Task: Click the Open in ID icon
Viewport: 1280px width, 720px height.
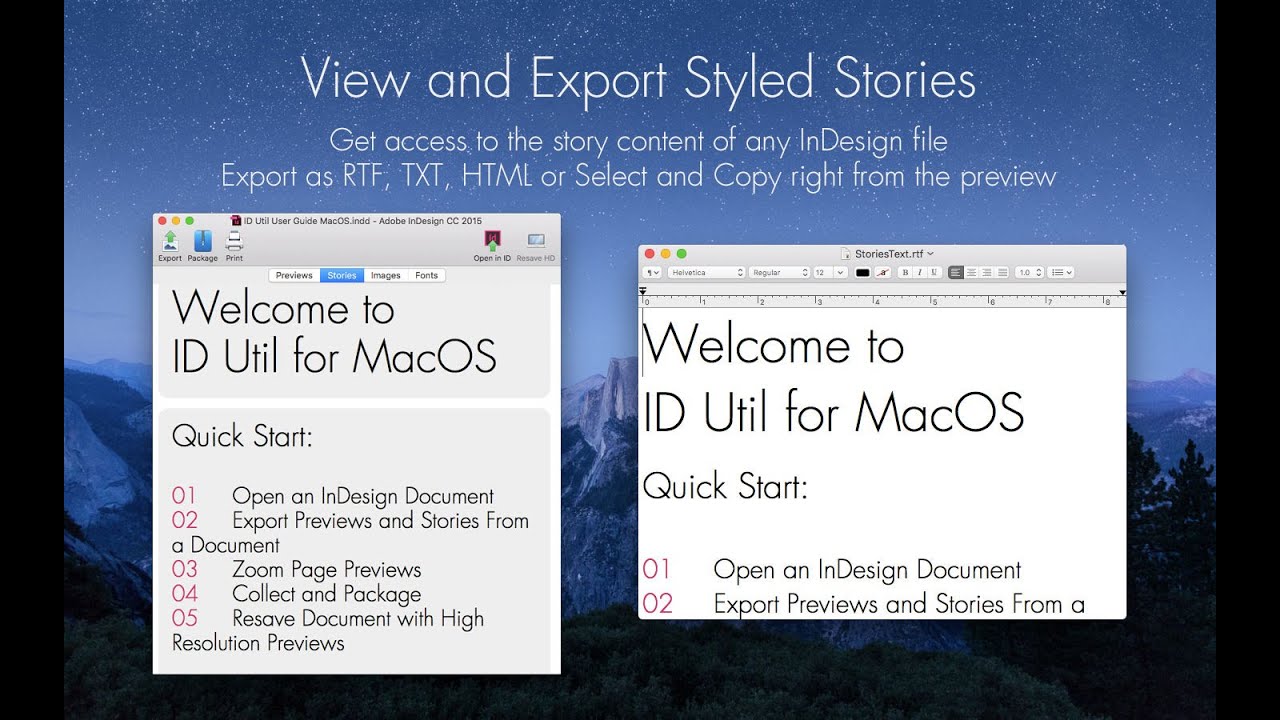Action: (x=492, y=241)
